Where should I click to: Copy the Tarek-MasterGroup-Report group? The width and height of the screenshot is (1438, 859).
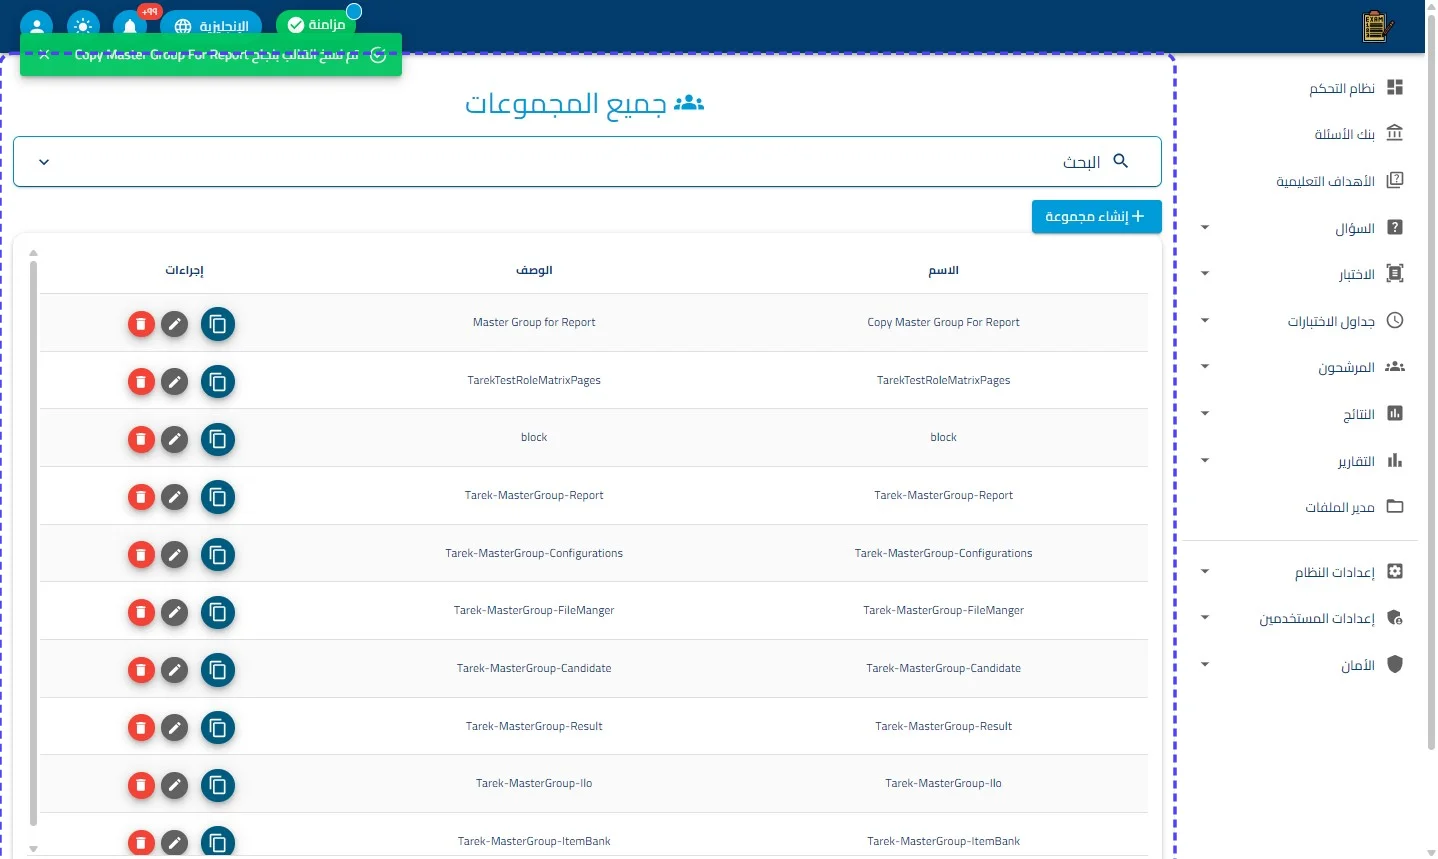coord(218,497)
